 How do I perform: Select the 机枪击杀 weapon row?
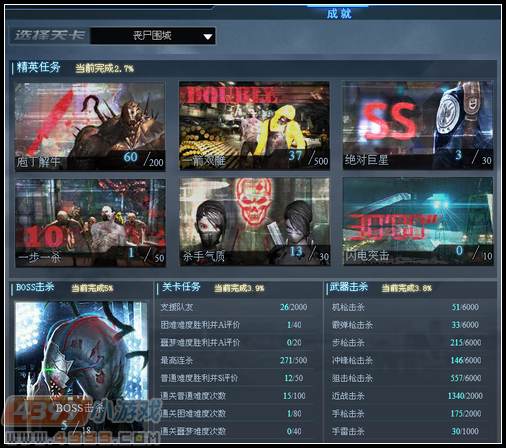coord(407,307)
